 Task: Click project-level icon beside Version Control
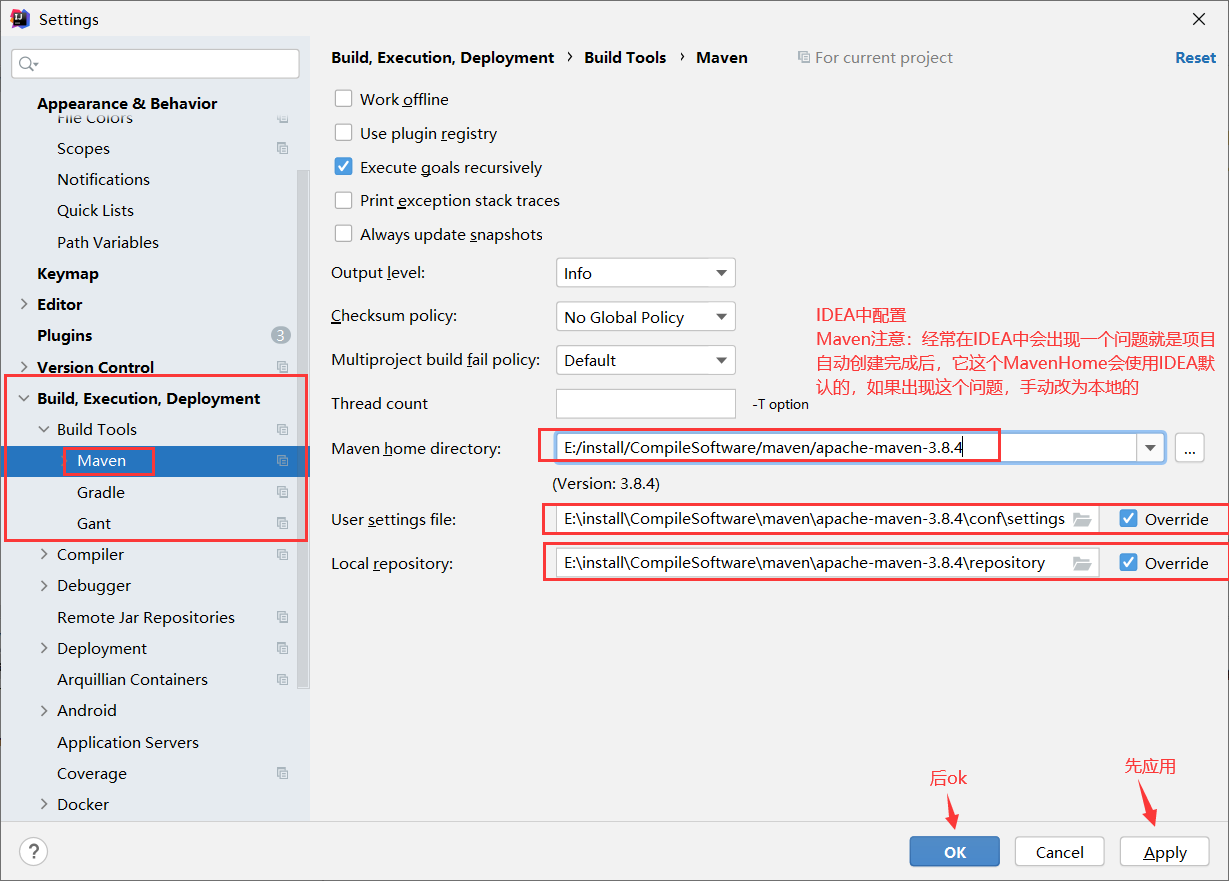[282, 367]
